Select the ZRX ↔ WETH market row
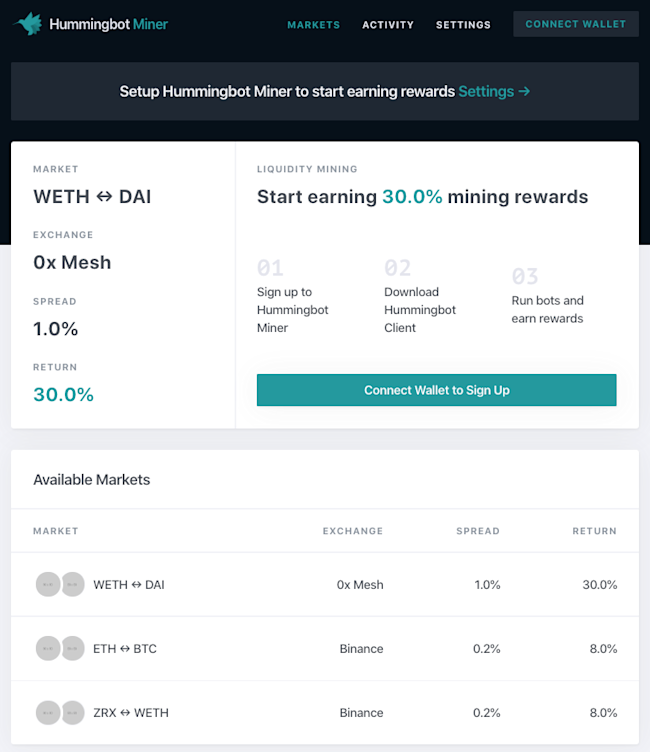The height and width of the screenshot is (752, 650). 325,713
